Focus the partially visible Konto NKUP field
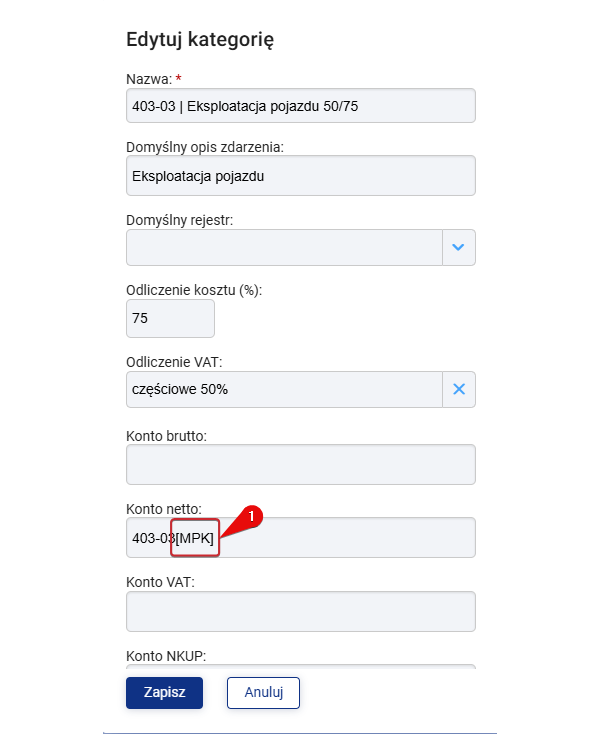This screenshot has height=734, width=600. (x=301, y=666)
